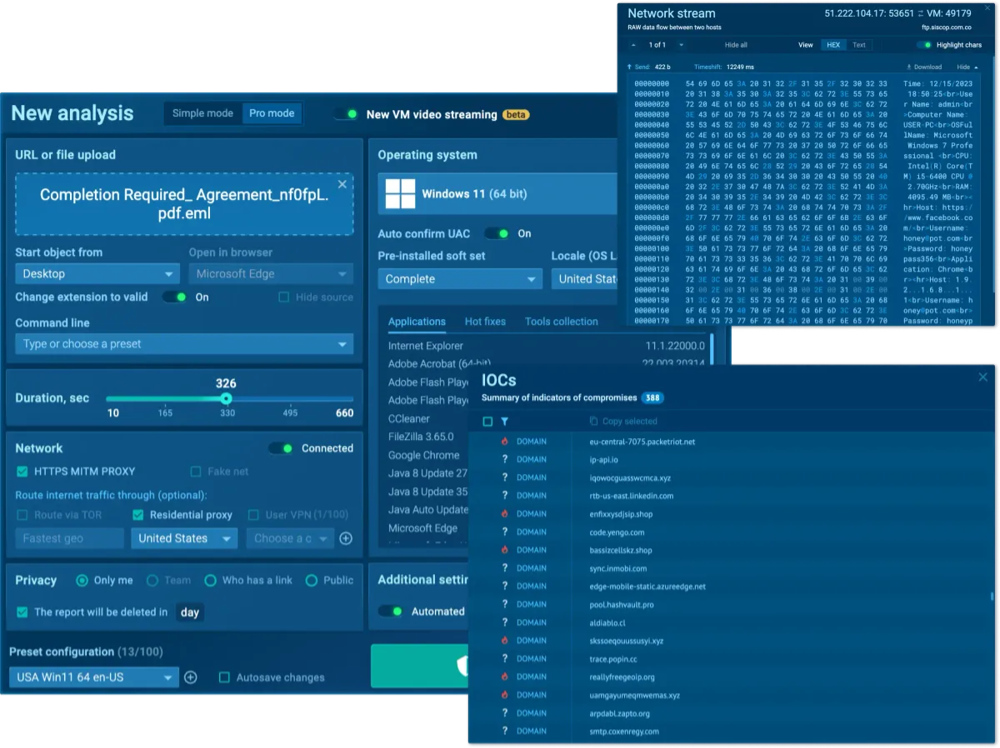Toggle Highlight chars in Network stream
This screenshot has width=1000, height=748.
[924, 45]
